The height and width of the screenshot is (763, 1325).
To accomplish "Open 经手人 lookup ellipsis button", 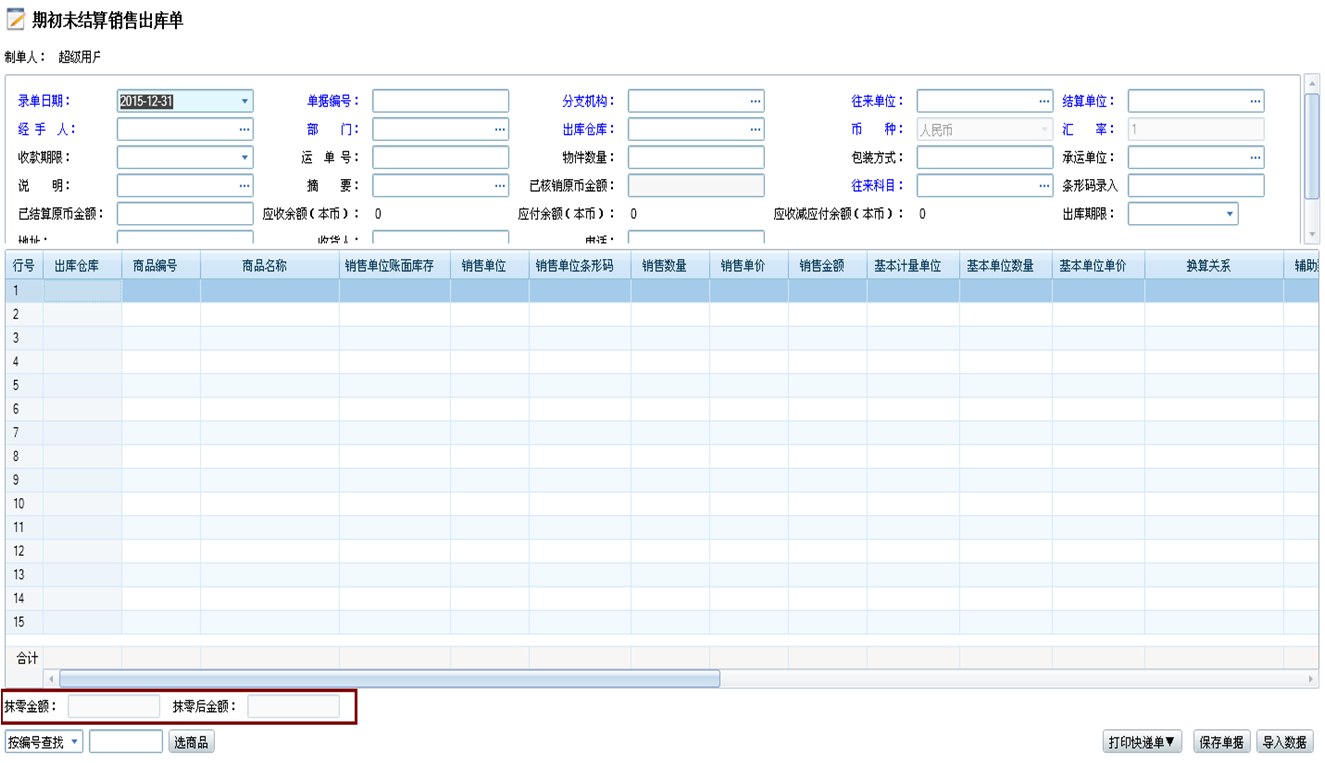I will pos(245,129).
